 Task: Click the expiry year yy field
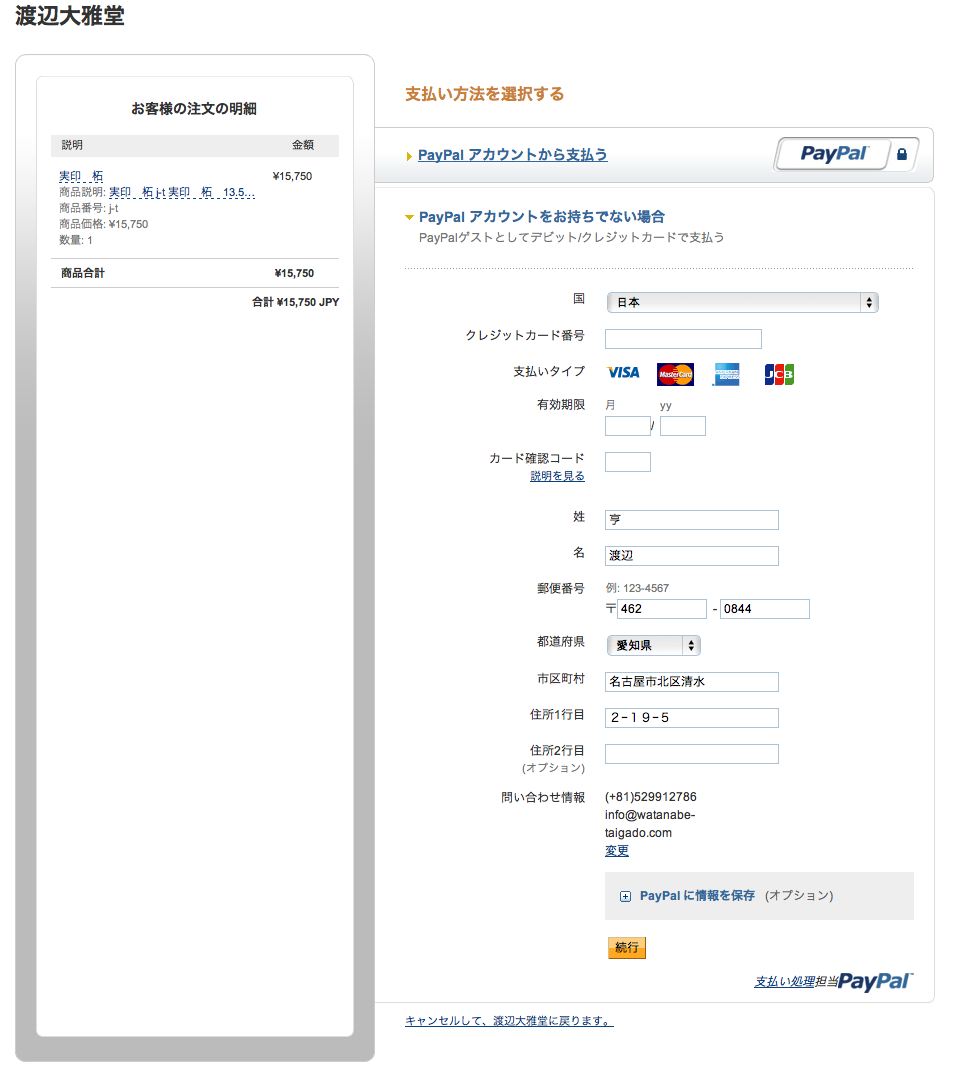682,426
